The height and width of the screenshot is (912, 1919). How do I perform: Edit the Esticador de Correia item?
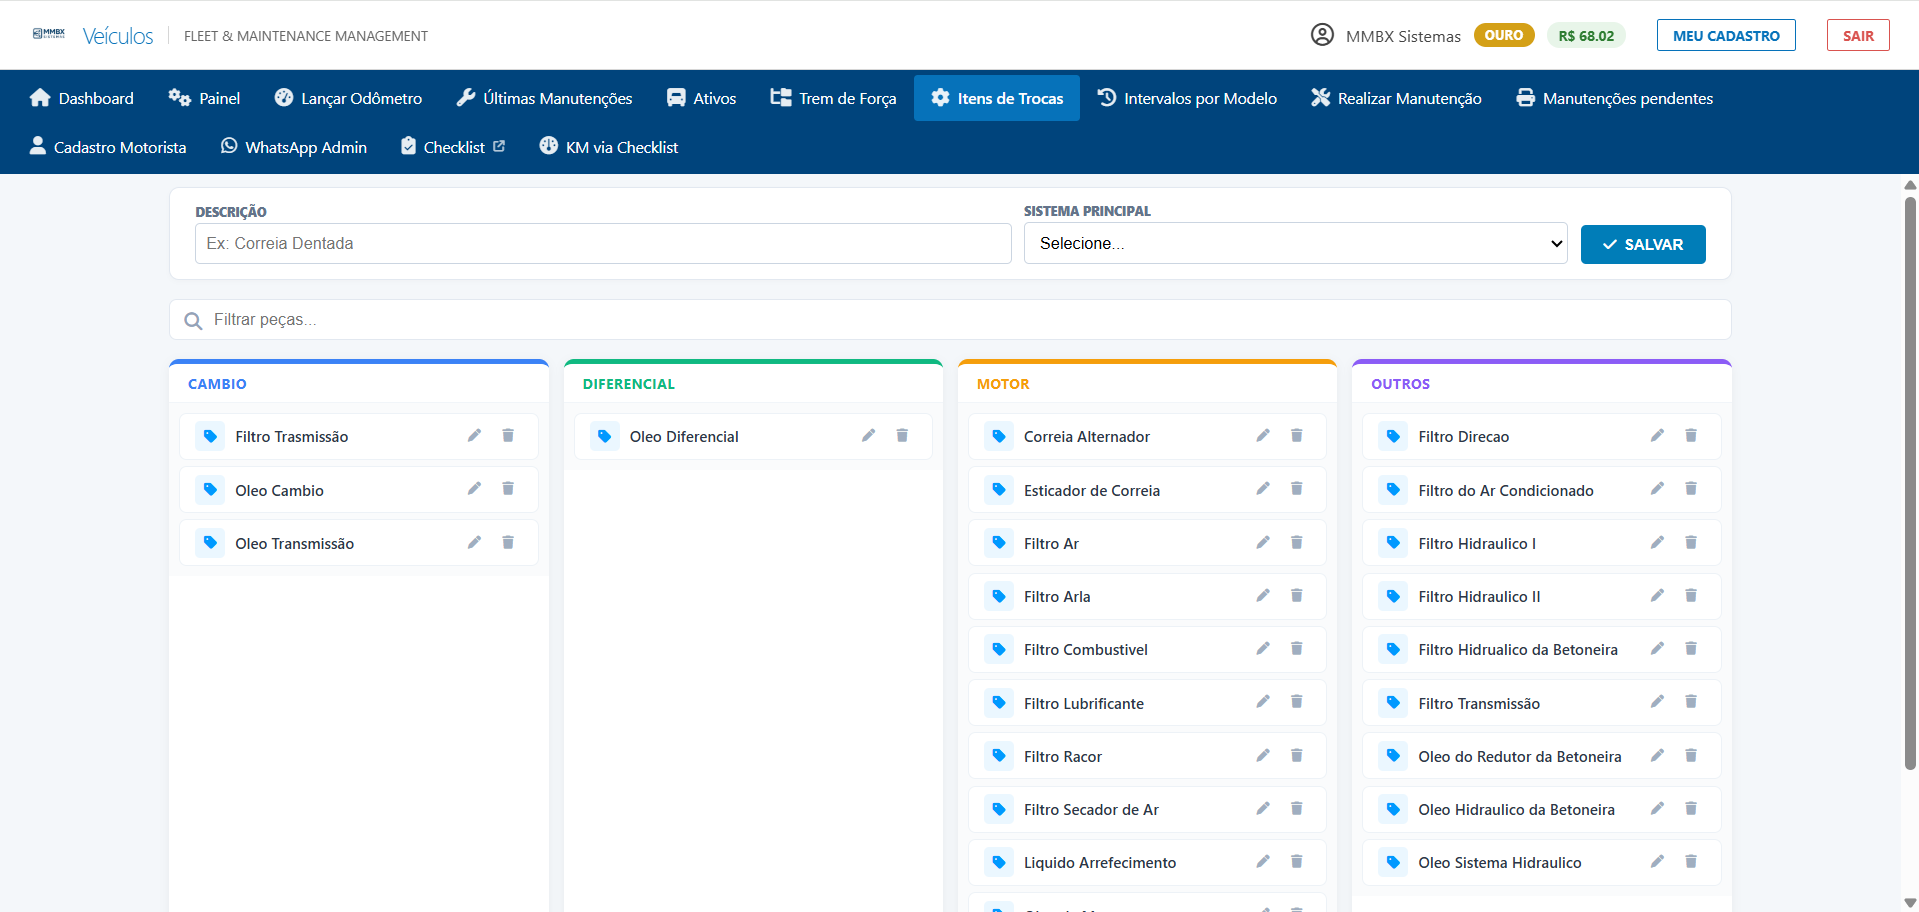[1263, 489]
